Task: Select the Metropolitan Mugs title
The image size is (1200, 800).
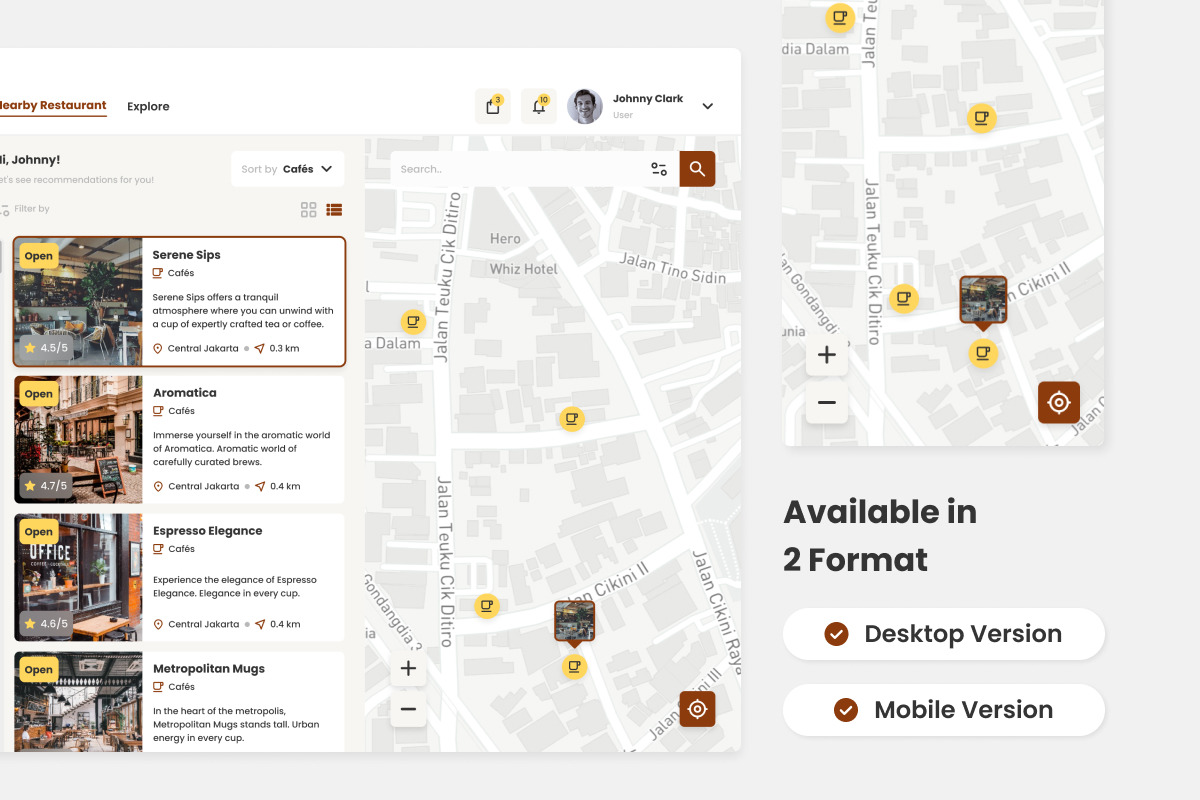Action: (x=208, y=669)
